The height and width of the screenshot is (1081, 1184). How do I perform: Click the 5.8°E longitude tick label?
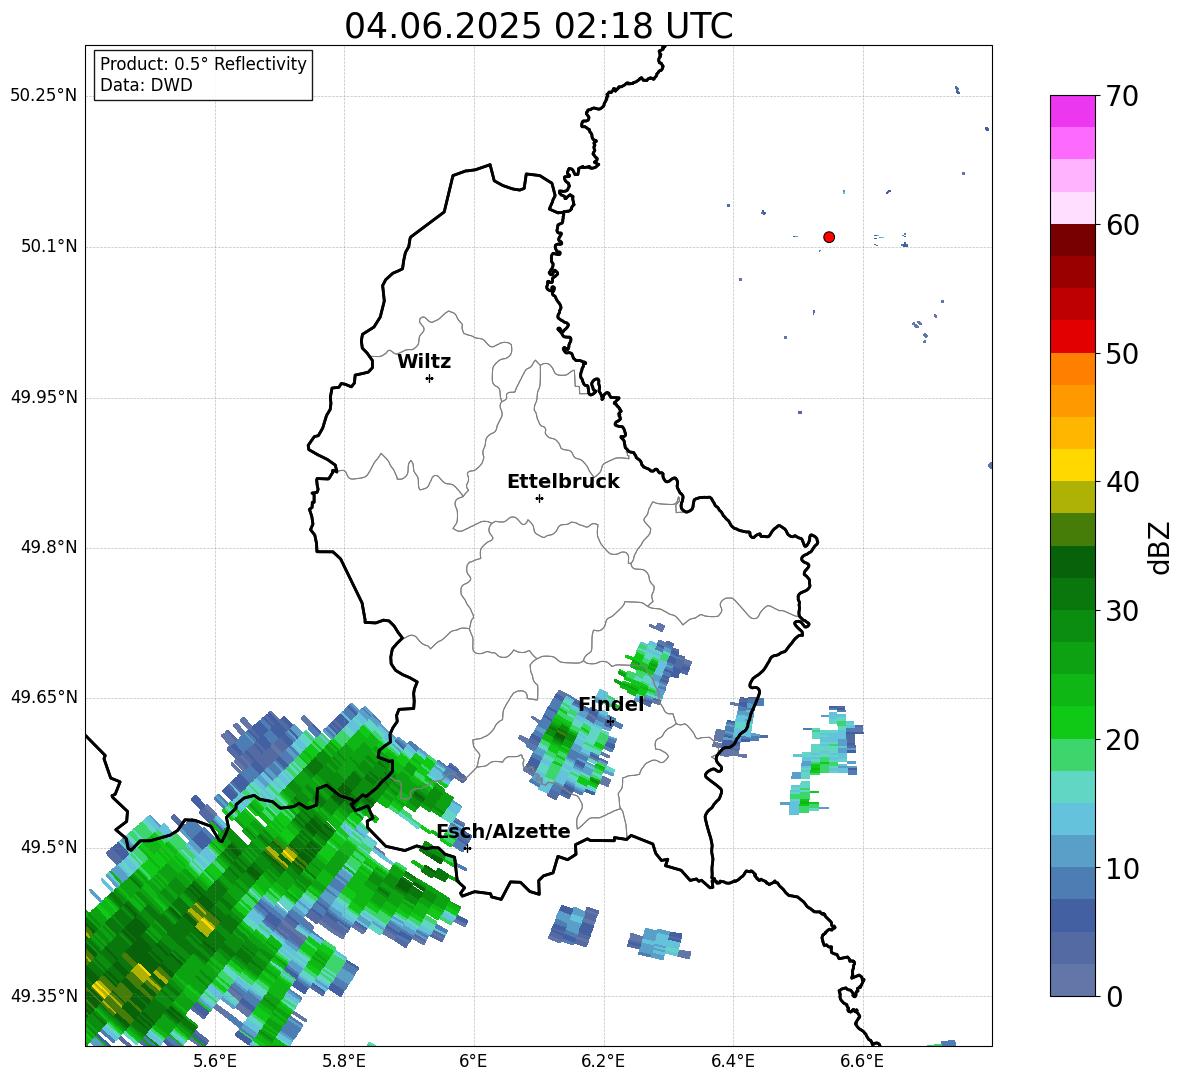point(344,1061)
